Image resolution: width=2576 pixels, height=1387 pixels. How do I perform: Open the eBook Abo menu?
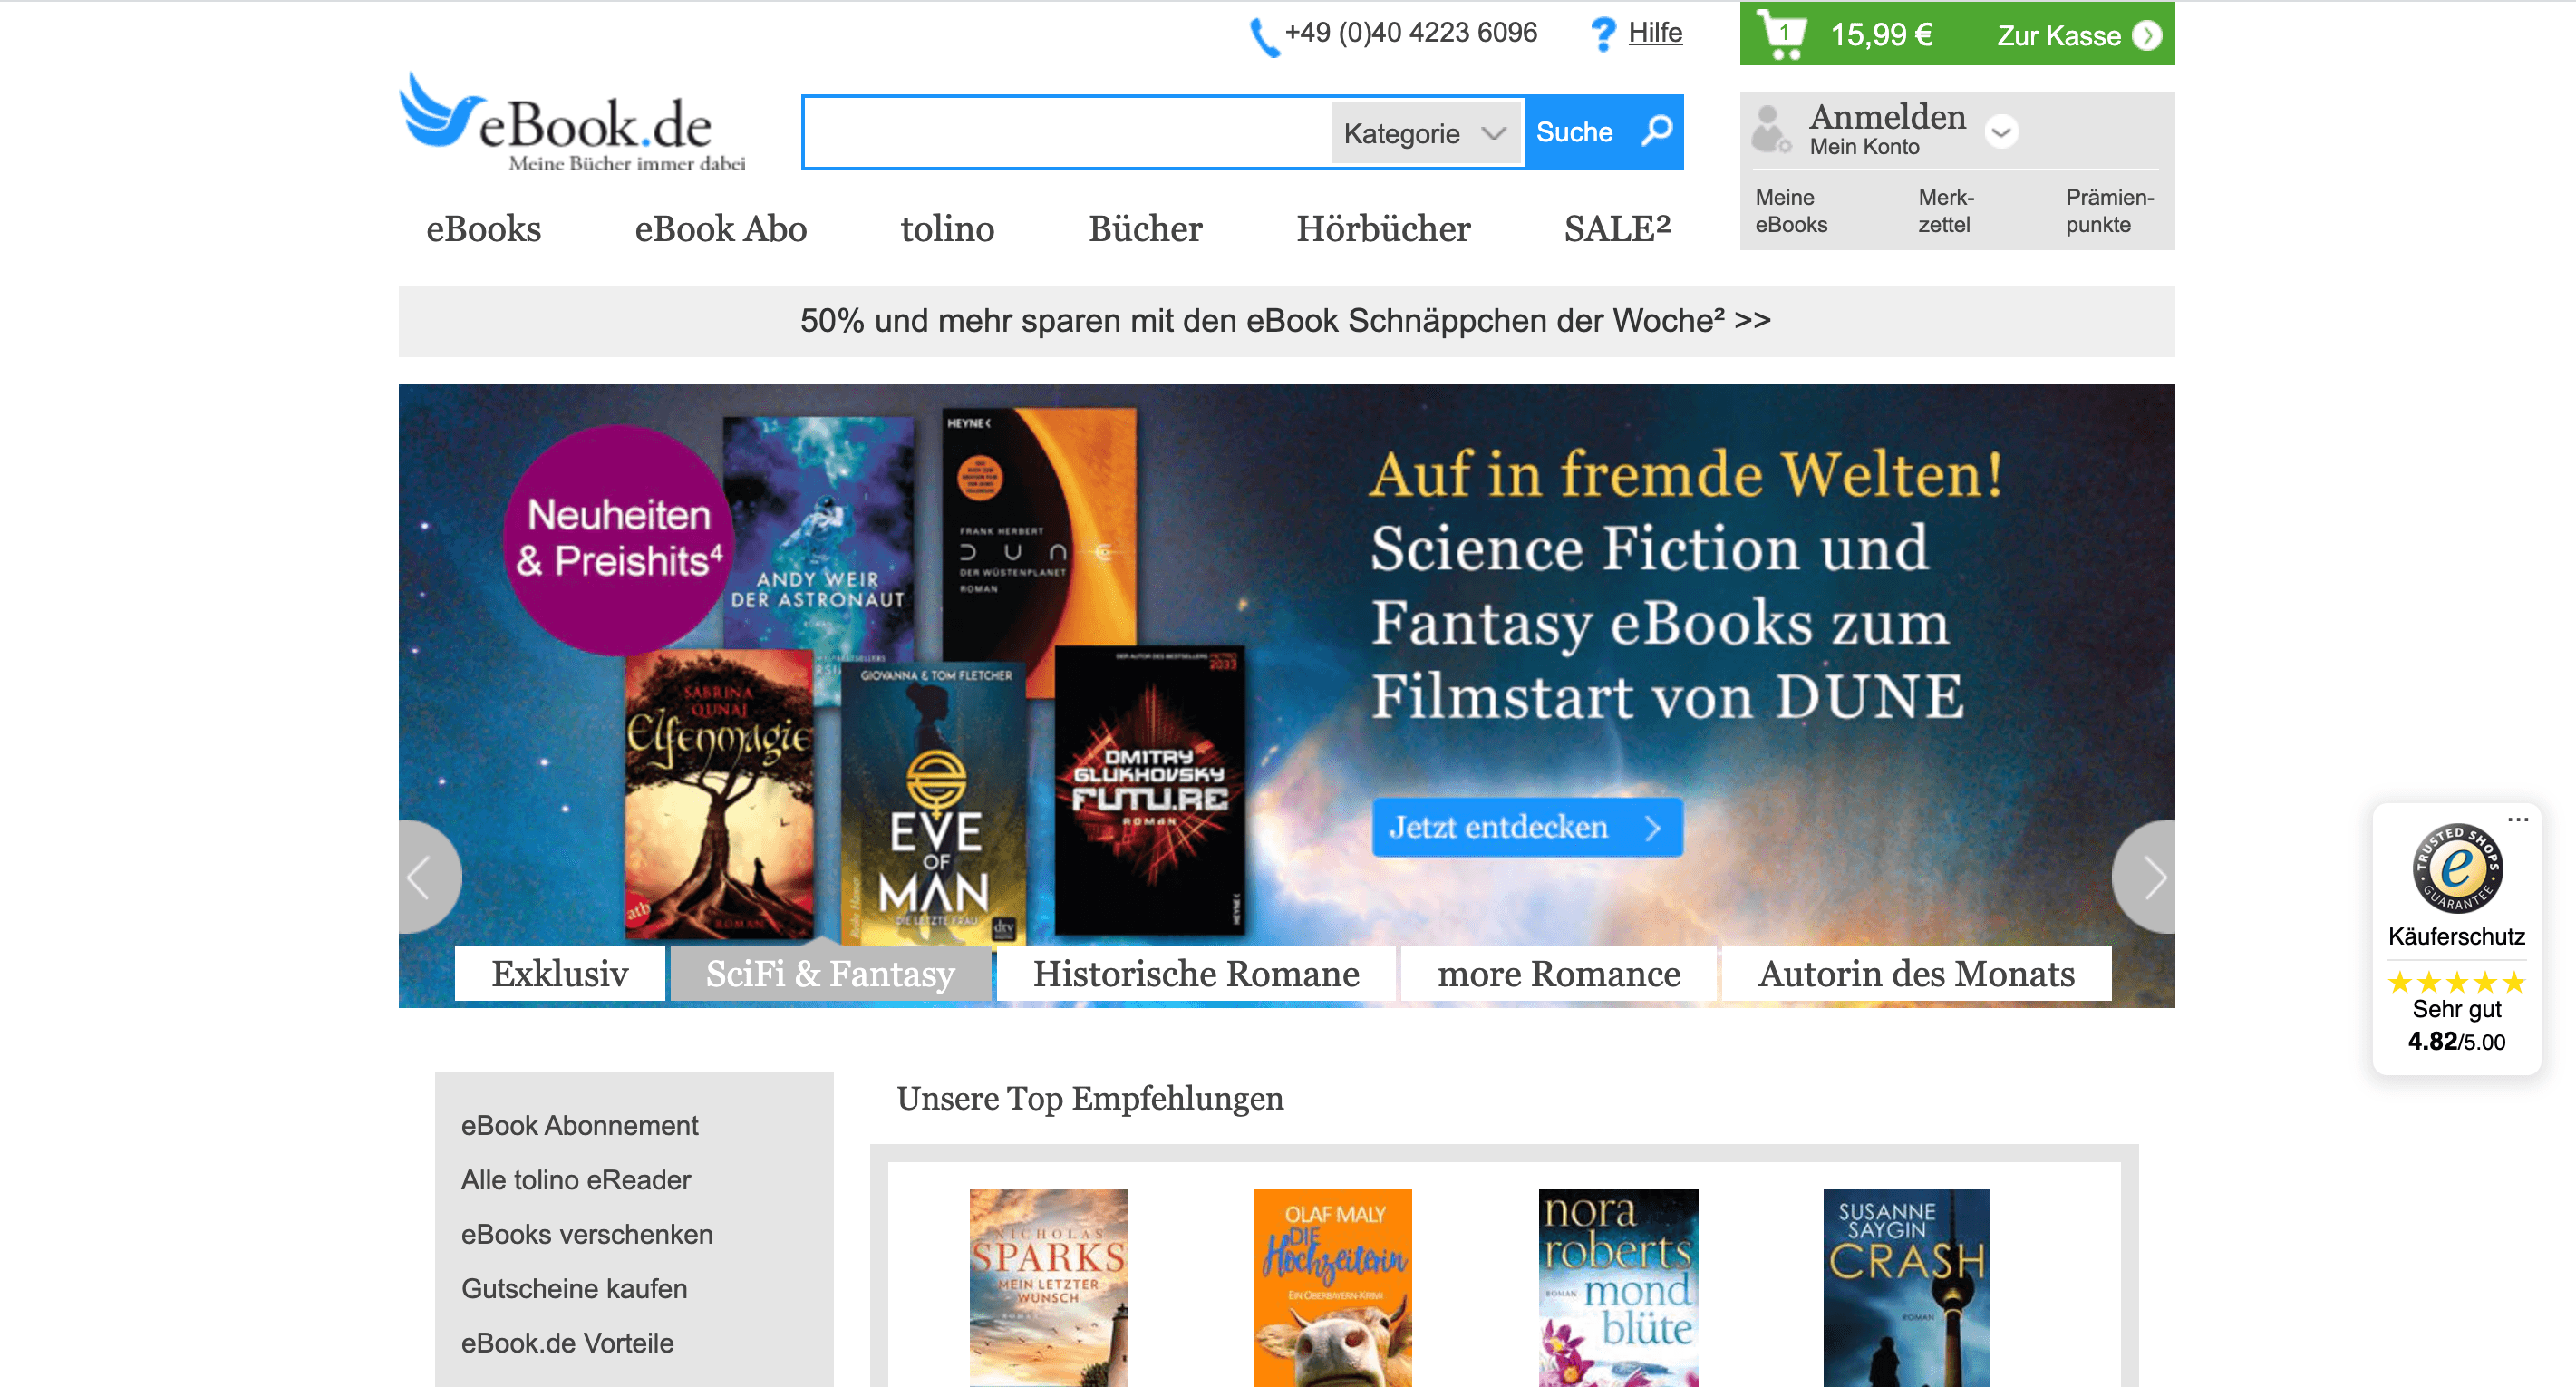tap(720, 229)
